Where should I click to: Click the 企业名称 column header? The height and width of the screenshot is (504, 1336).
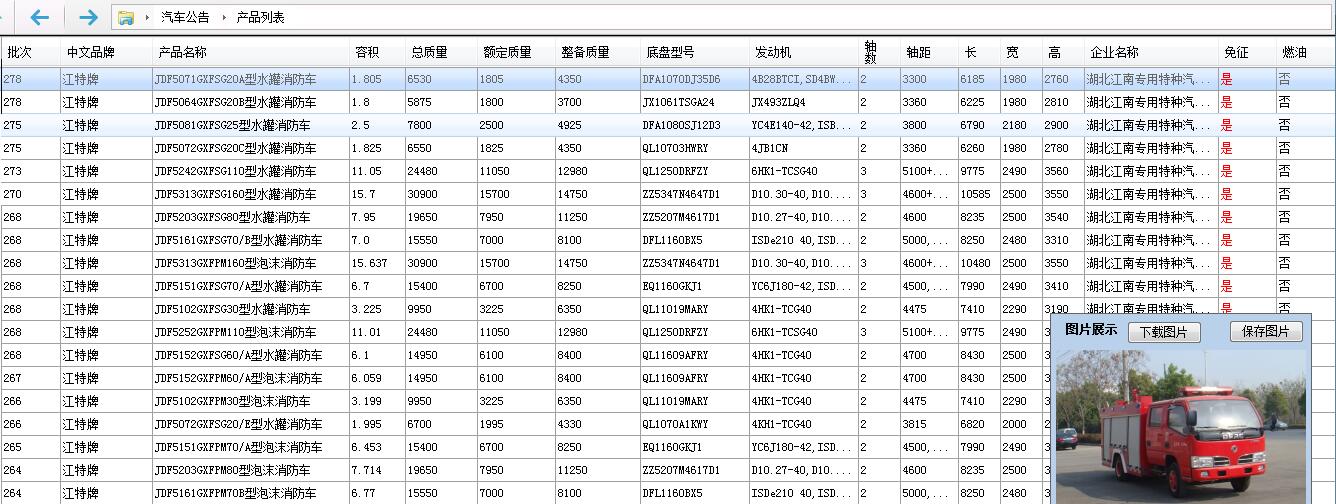(x=1114, y=53)
